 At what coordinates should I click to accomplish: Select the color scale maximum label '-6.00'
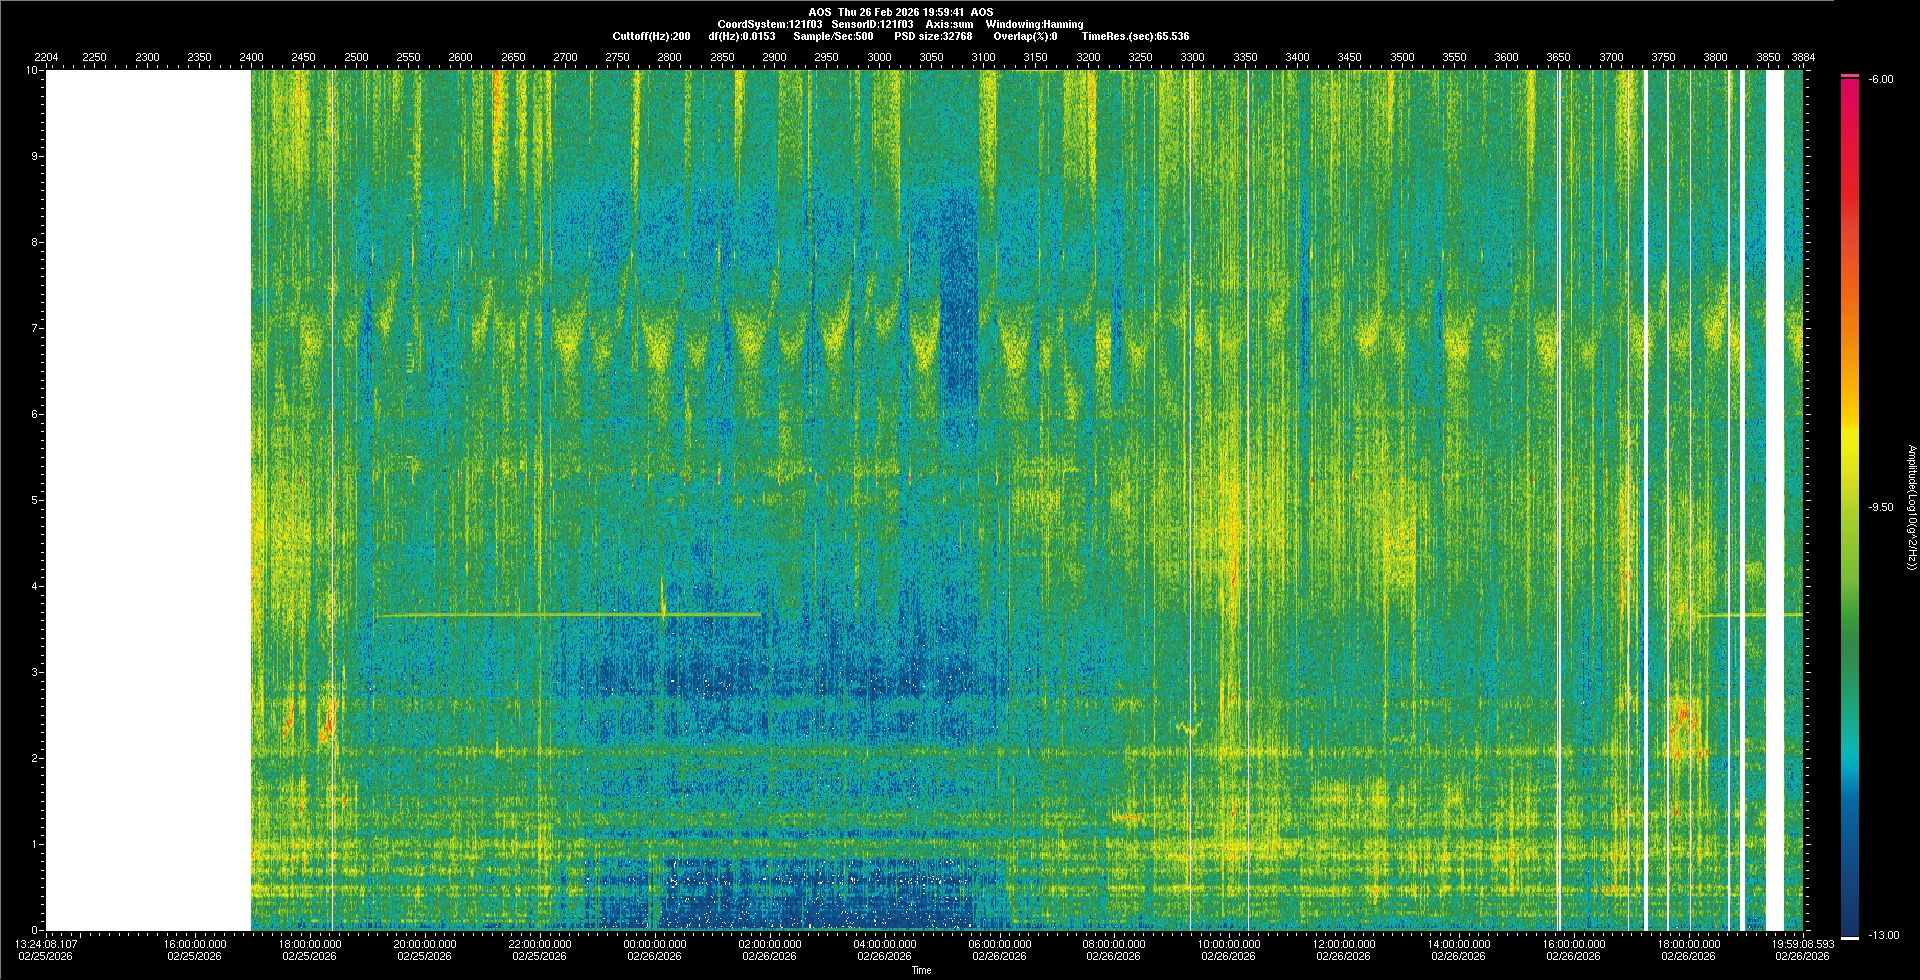click(x=1879, y=80)
